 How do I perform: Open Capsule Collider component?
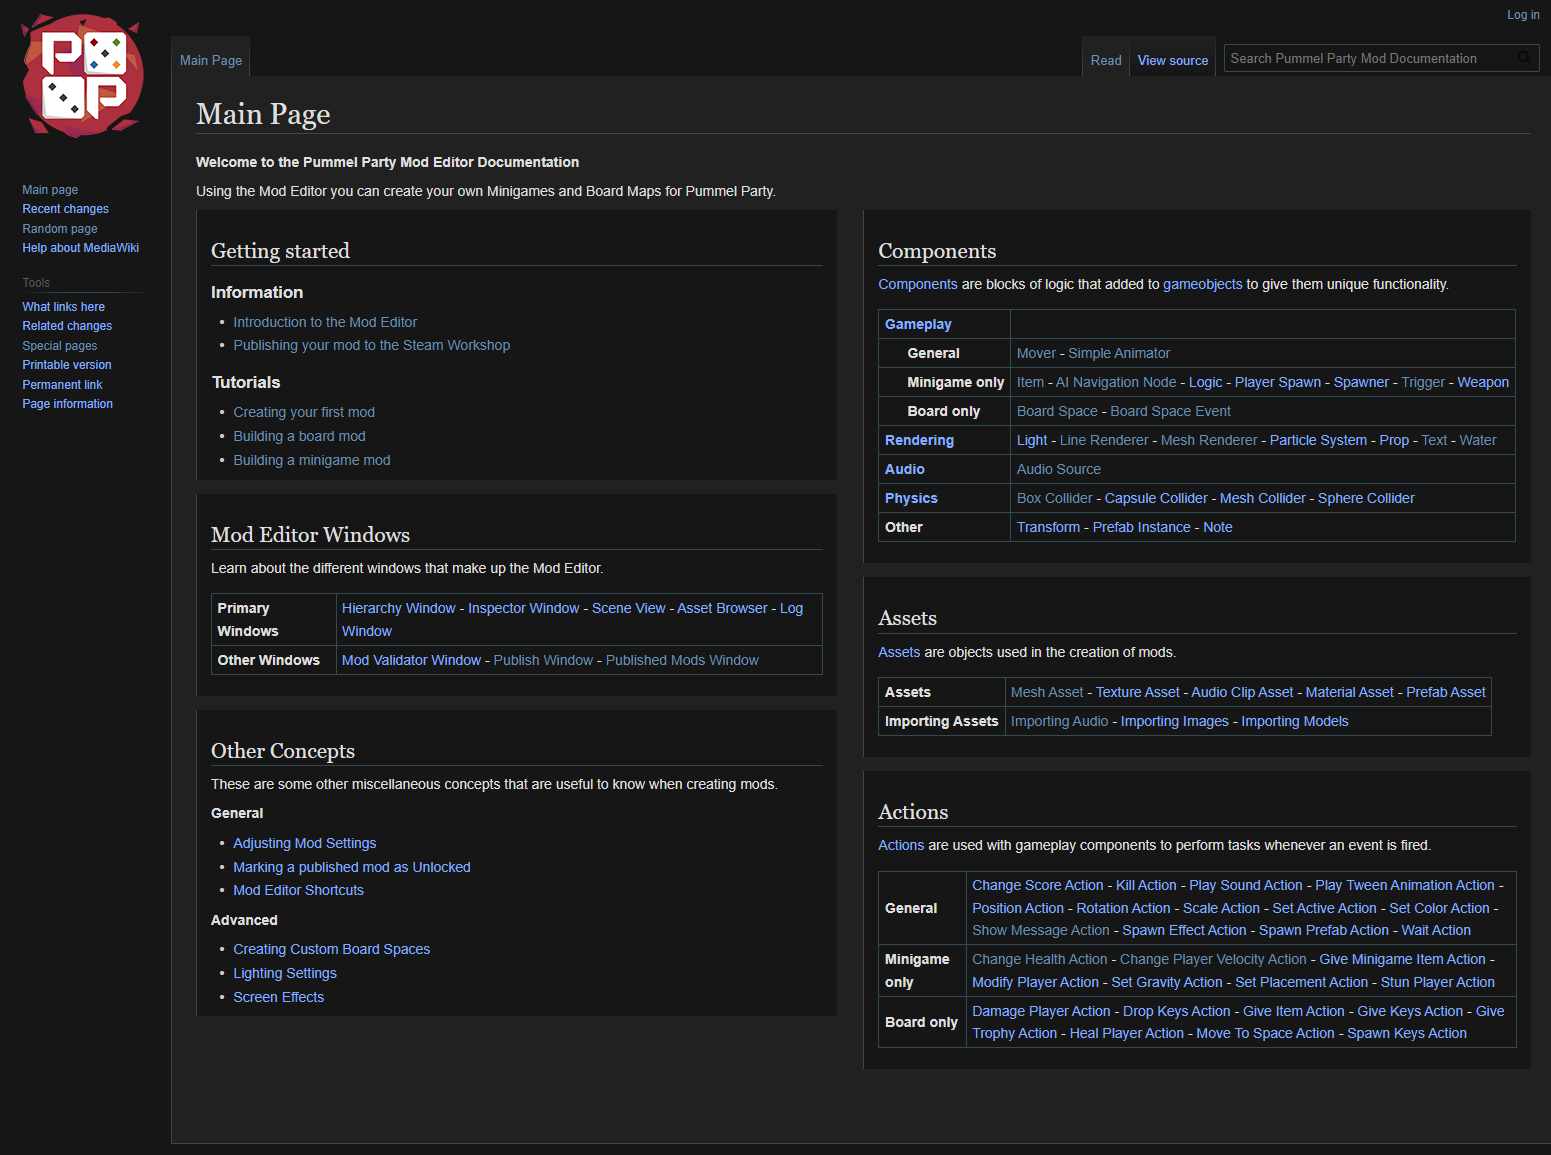[1156, 498]
